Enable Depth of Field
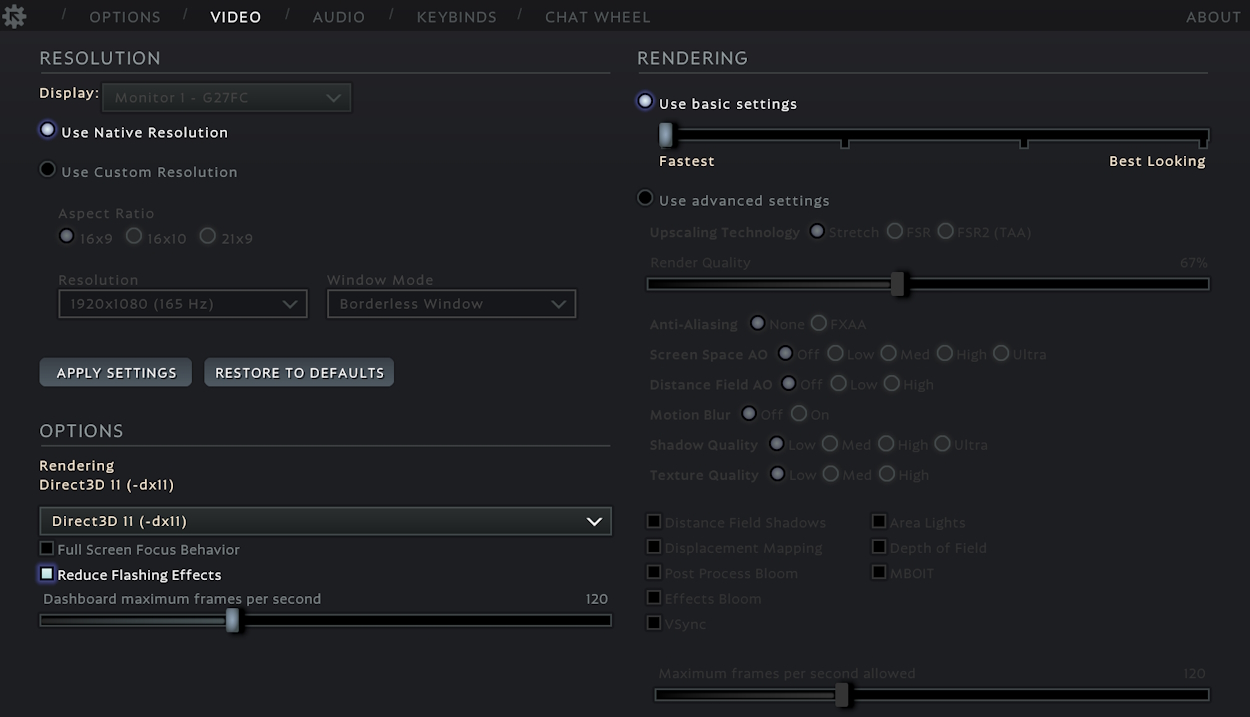 [x=878, y=547]
